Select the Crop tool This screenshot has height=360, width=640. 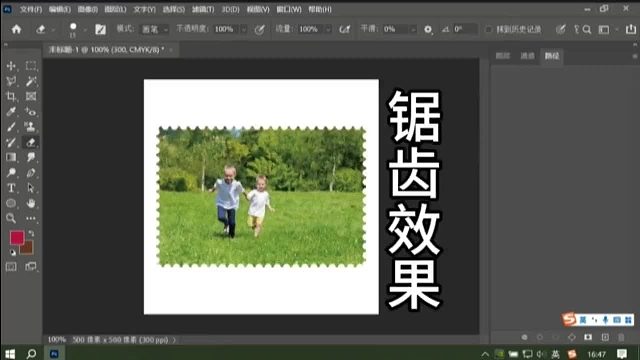point(11,96)
